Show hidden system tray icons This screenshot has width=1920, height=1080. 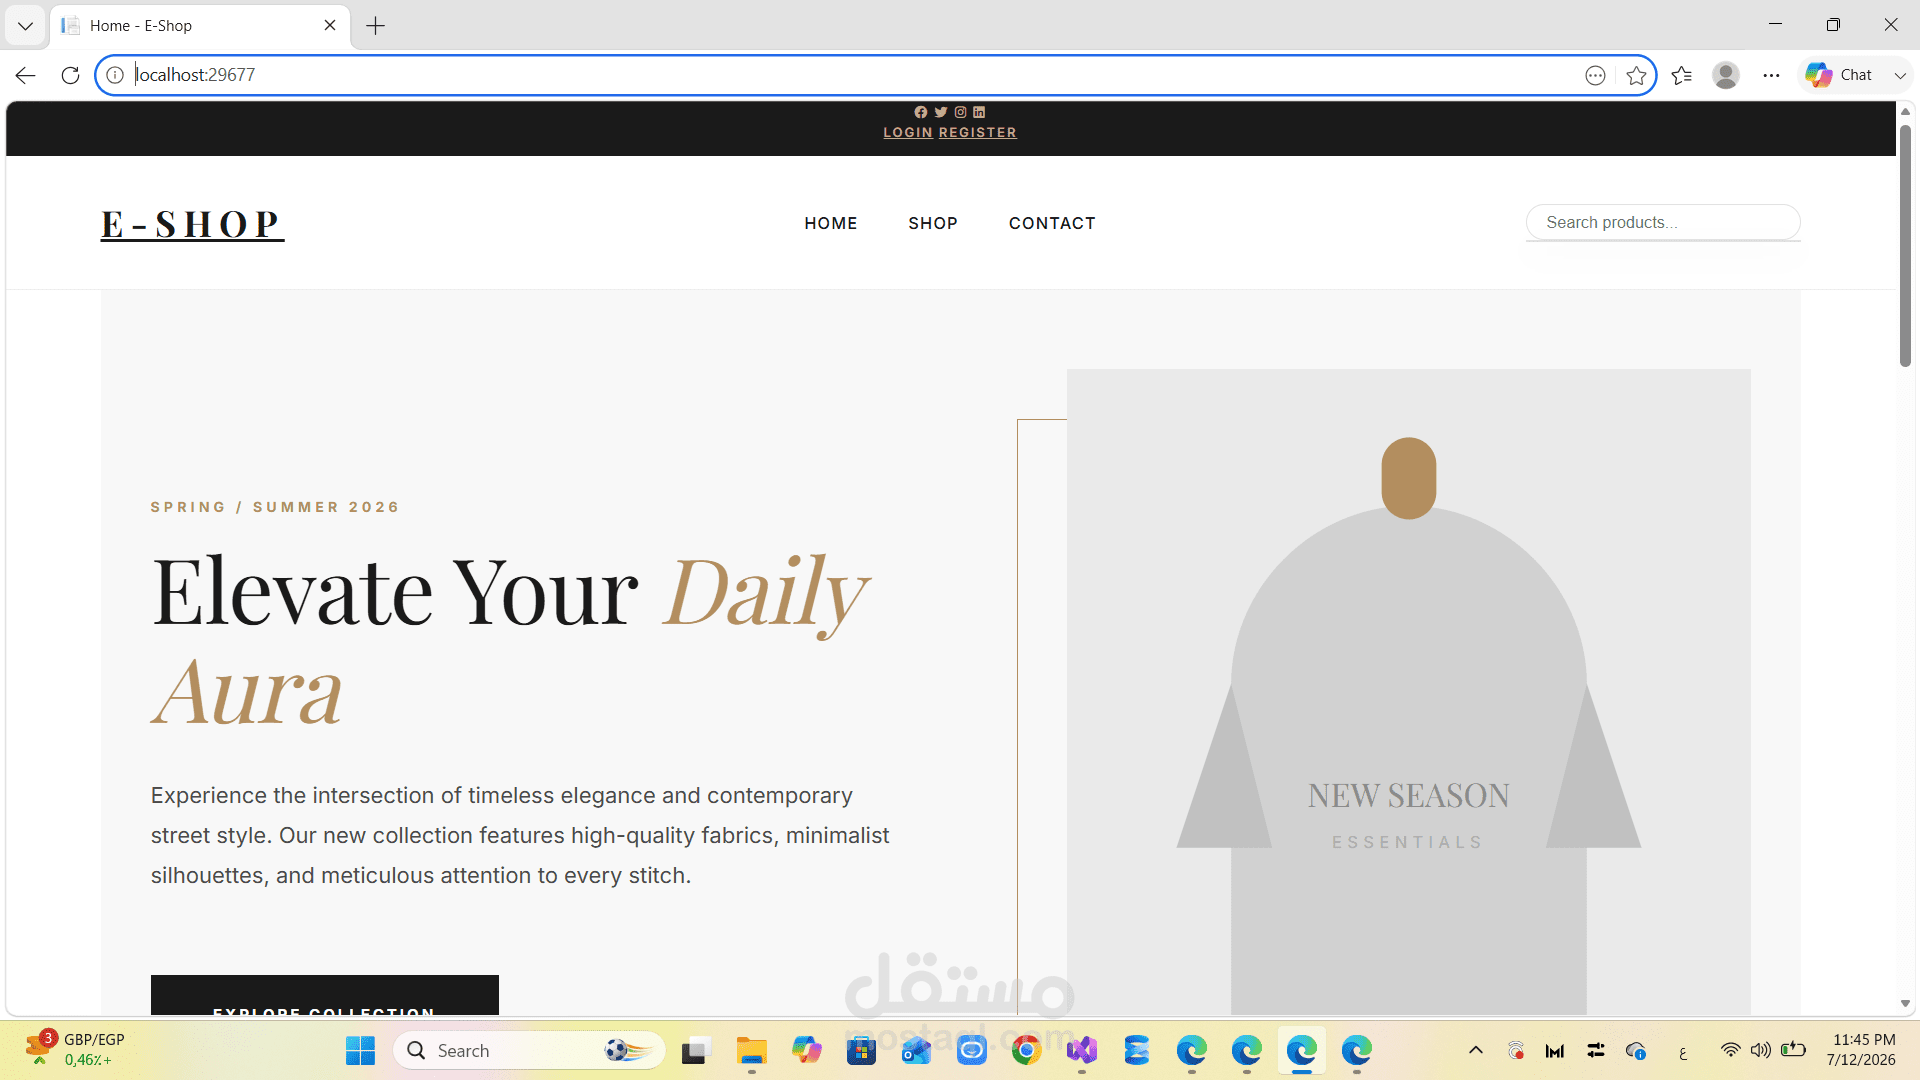tap(1476, 1050)
